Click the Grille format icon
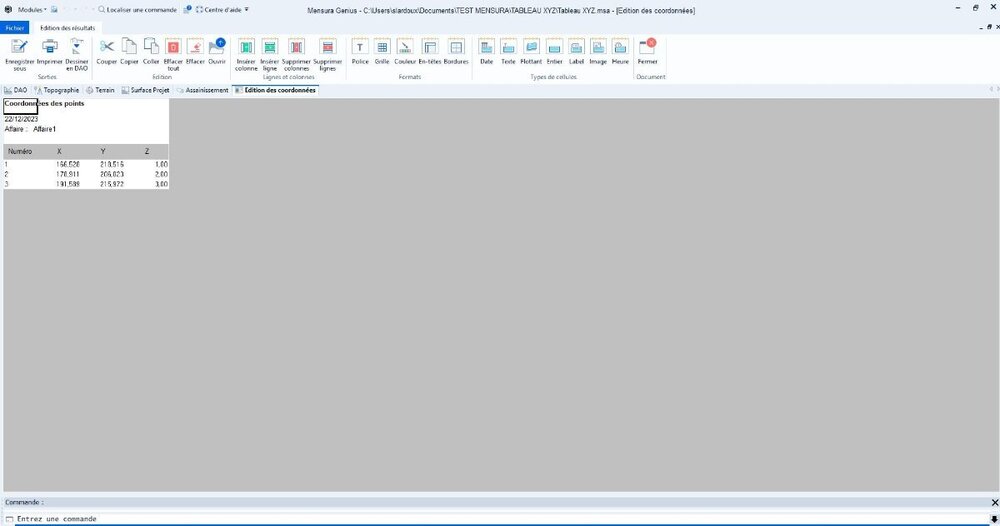1000x526 pixels. coord(382,47)
